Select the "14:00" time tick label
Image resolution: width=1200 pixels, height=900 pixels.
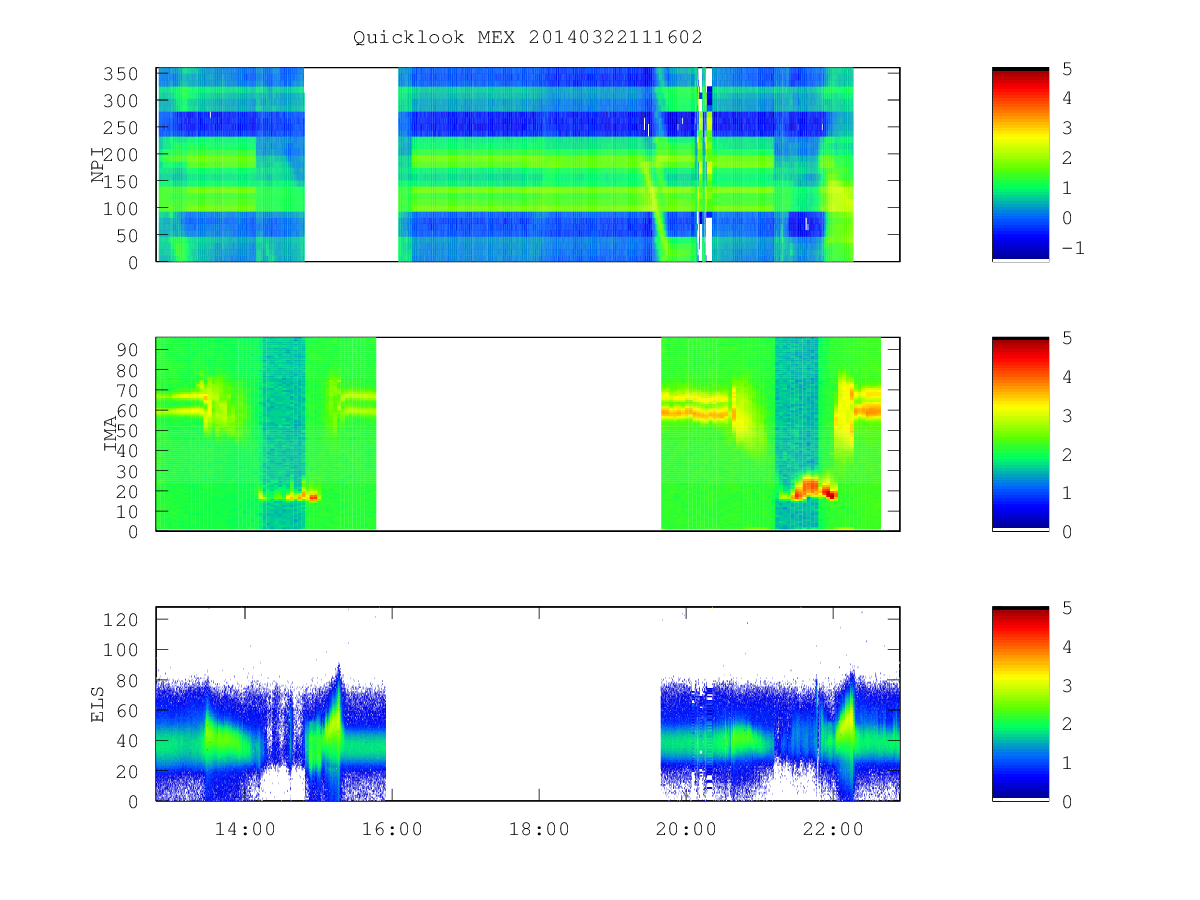(x=245, y=829)
